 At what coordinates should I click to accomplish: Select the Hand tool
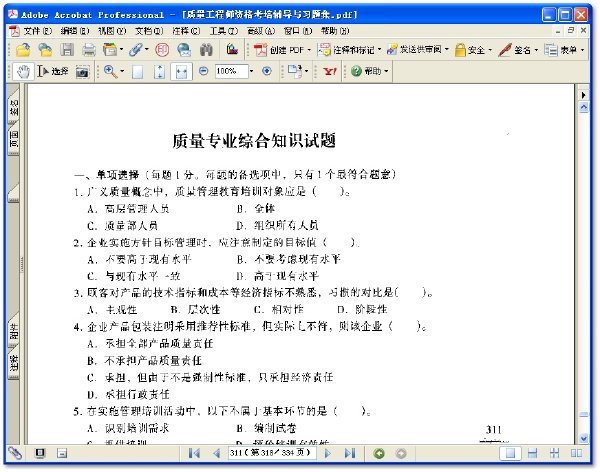pyautogui.click(x=23, y=71)
